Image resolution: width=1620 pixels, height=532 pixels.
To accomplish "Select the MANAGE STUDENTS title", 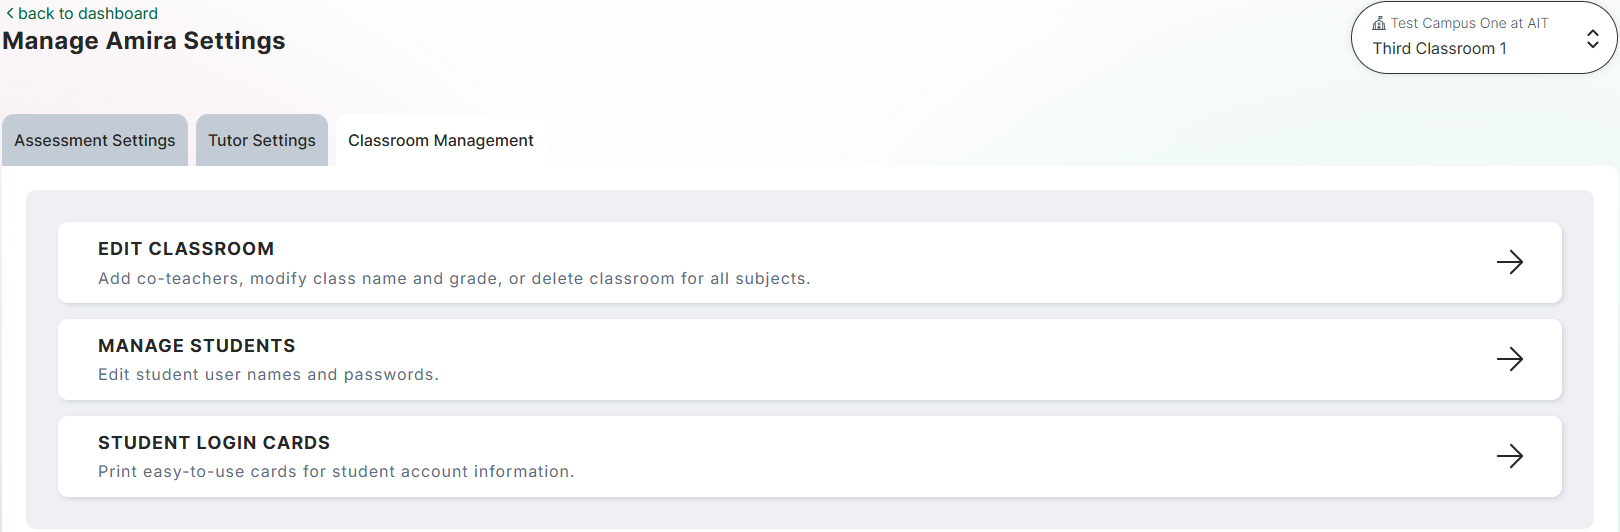I will coord(197,346).
